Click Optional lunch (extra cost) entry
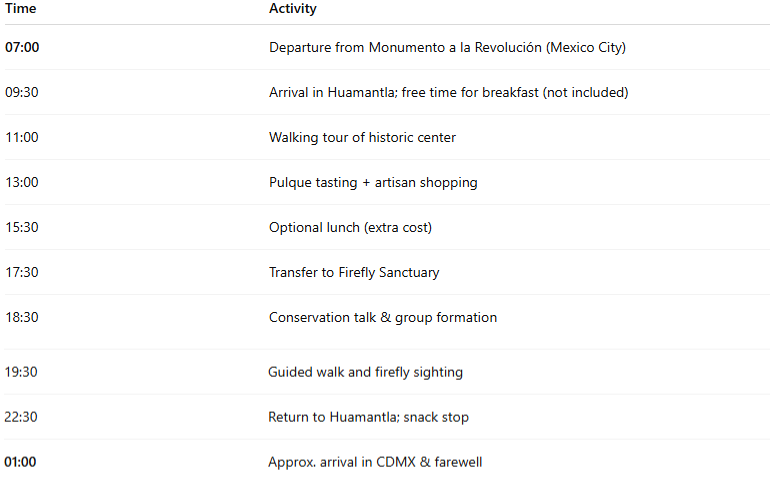This screenshot has width=770, height=478. [x=350, y=227]
